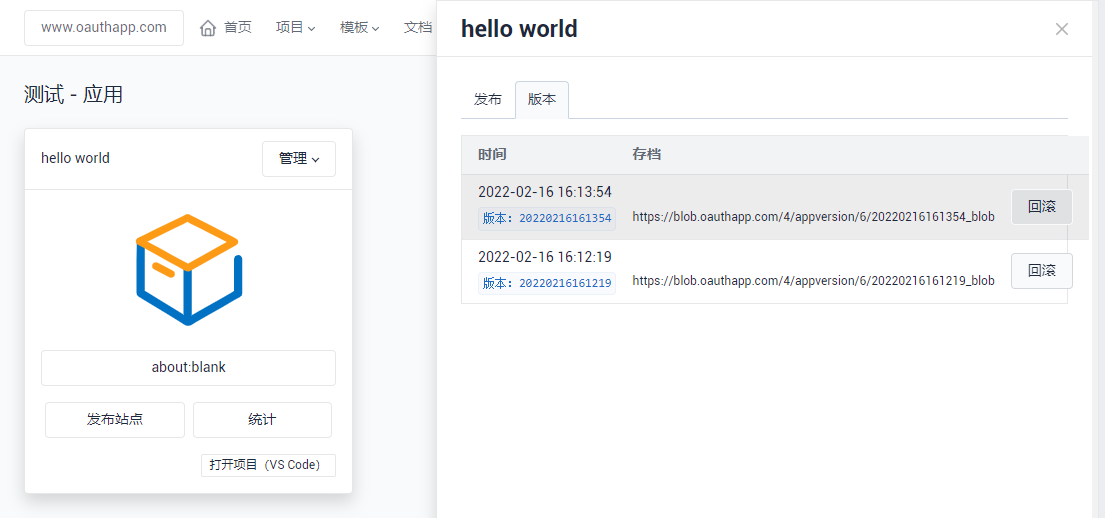The width and height of the screenshot is (1105, 518).
Task: Click version tag 20220216161219
Action: (x=546, y=283)
